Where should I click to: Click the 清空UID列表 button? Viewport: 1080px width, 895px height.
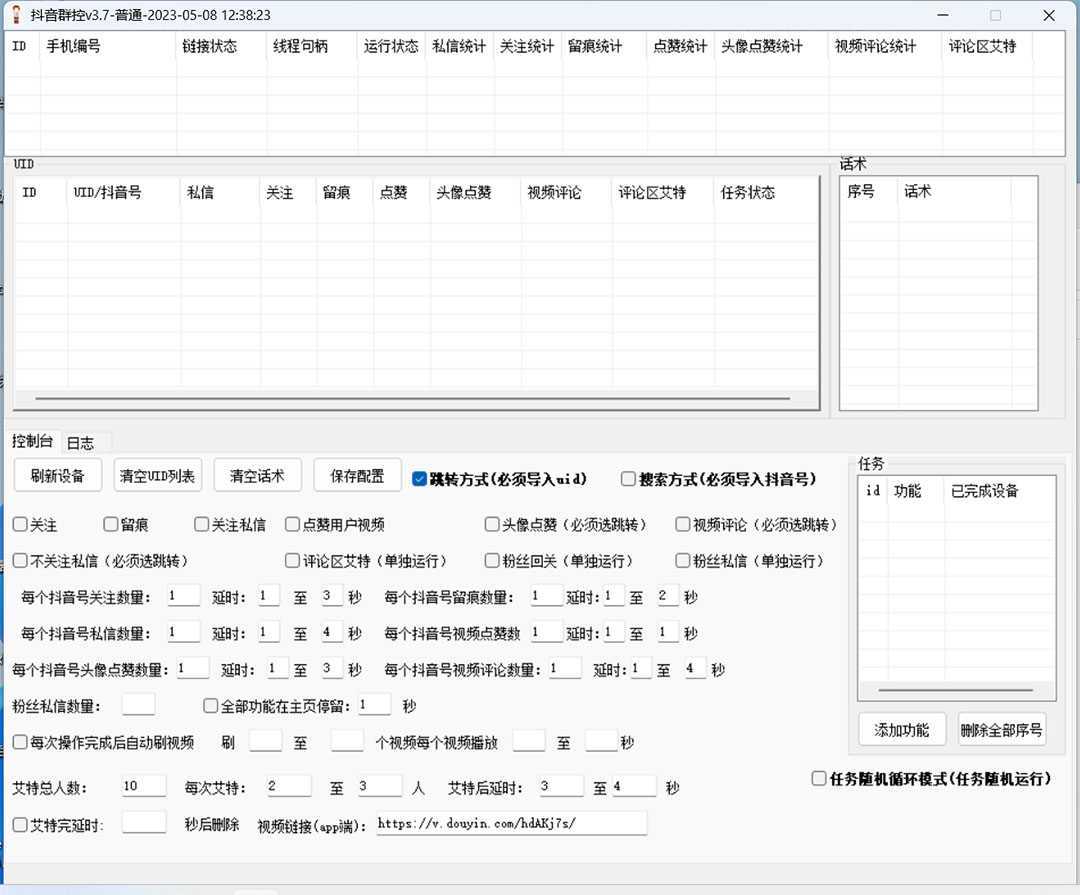[157, 476]
